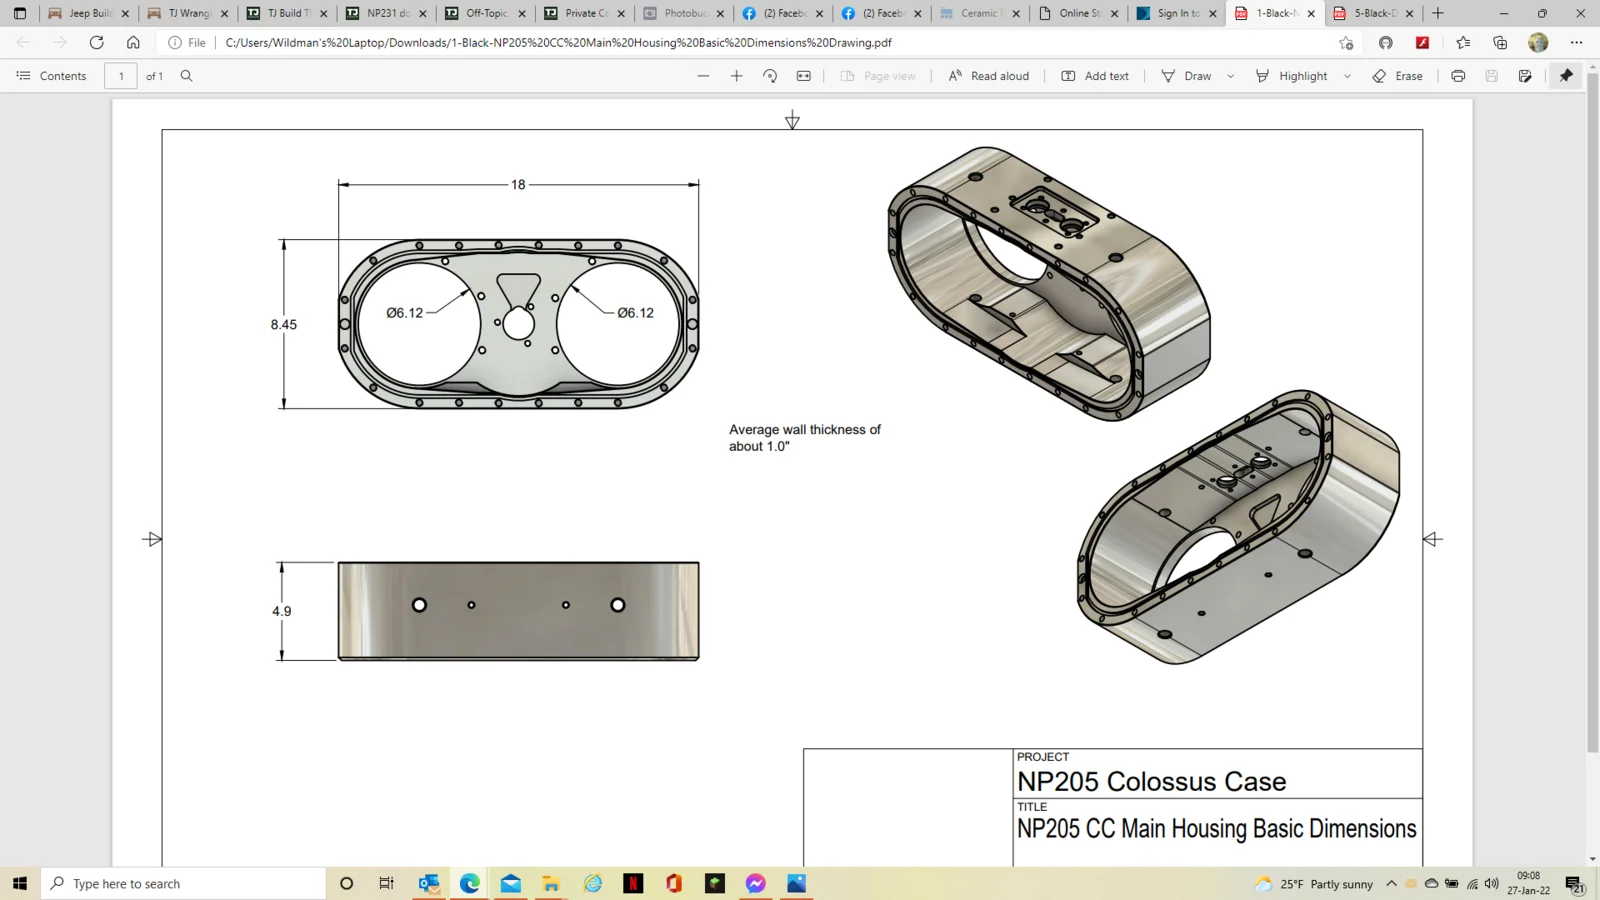Expand the Draw options dropdown arrow
The height and width of the screenshot is (900, 1600).
point(1230,76)
